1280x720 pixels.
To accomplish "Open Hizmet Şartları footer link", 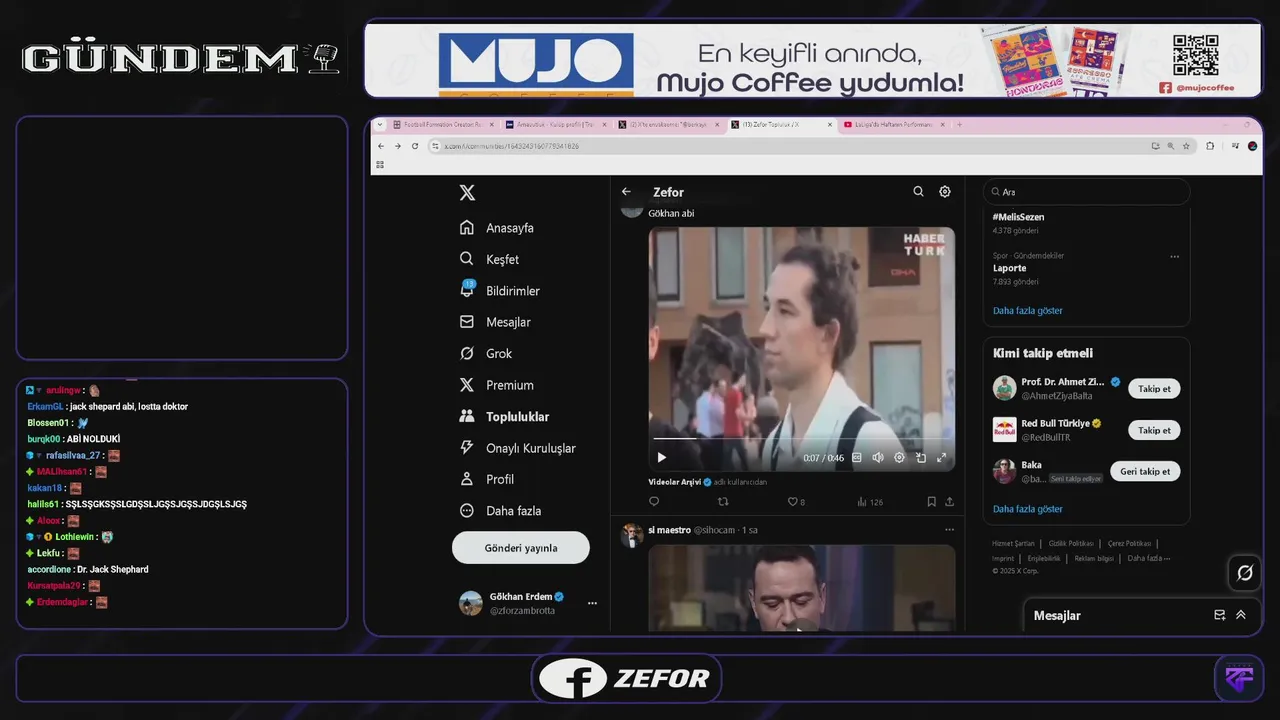I will pos(1013,543).
